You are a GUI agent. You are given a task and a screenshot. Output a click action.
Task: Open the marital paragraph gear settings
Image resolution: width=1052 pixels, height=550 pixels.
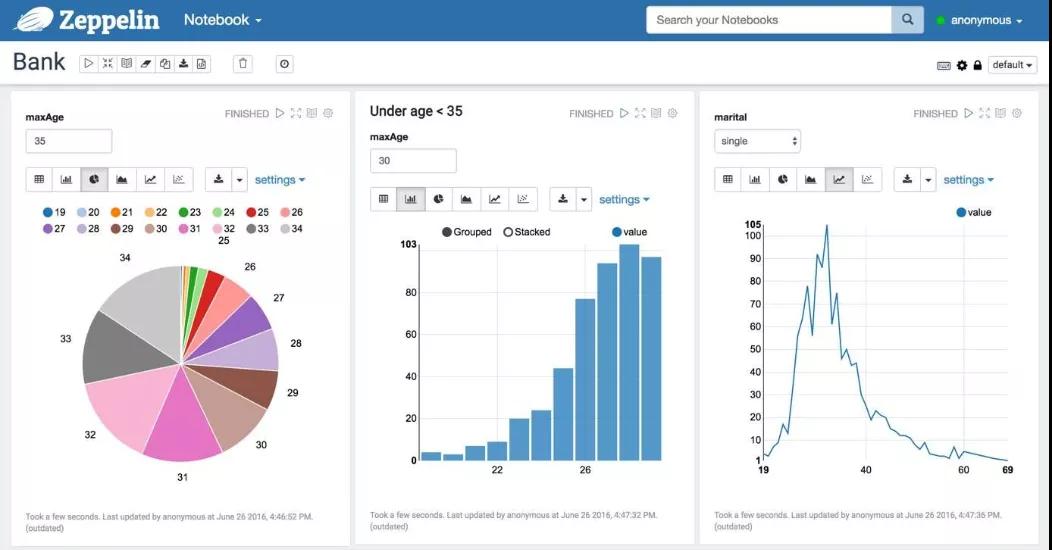coord(1016,113)
